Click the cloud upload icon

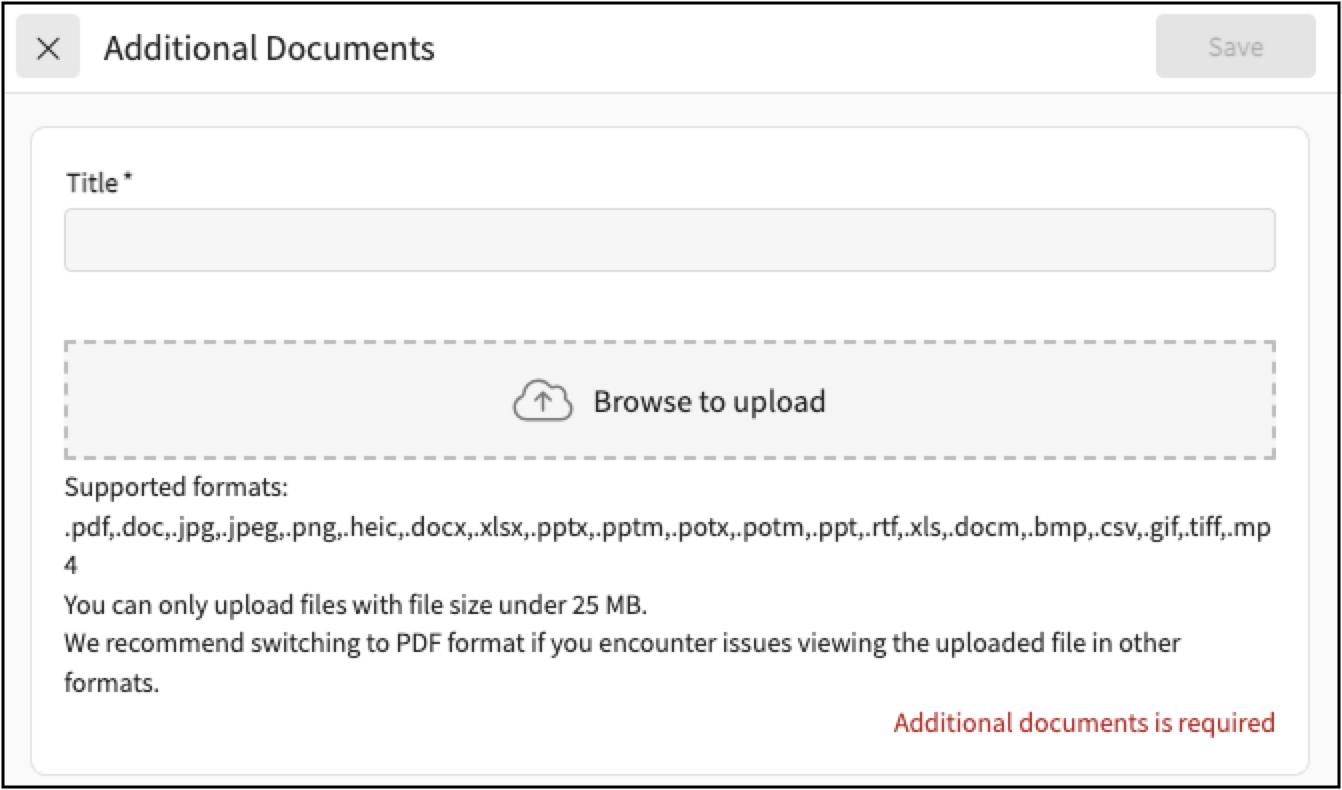(x=542, y=401)
